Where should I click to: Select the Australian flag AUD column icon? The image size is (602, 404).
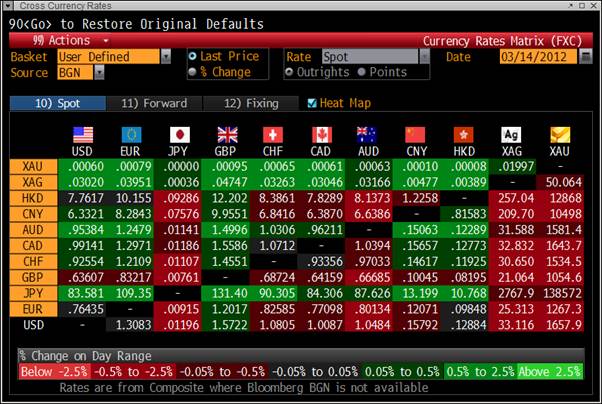pyautogui.click(x=368, y=134)
